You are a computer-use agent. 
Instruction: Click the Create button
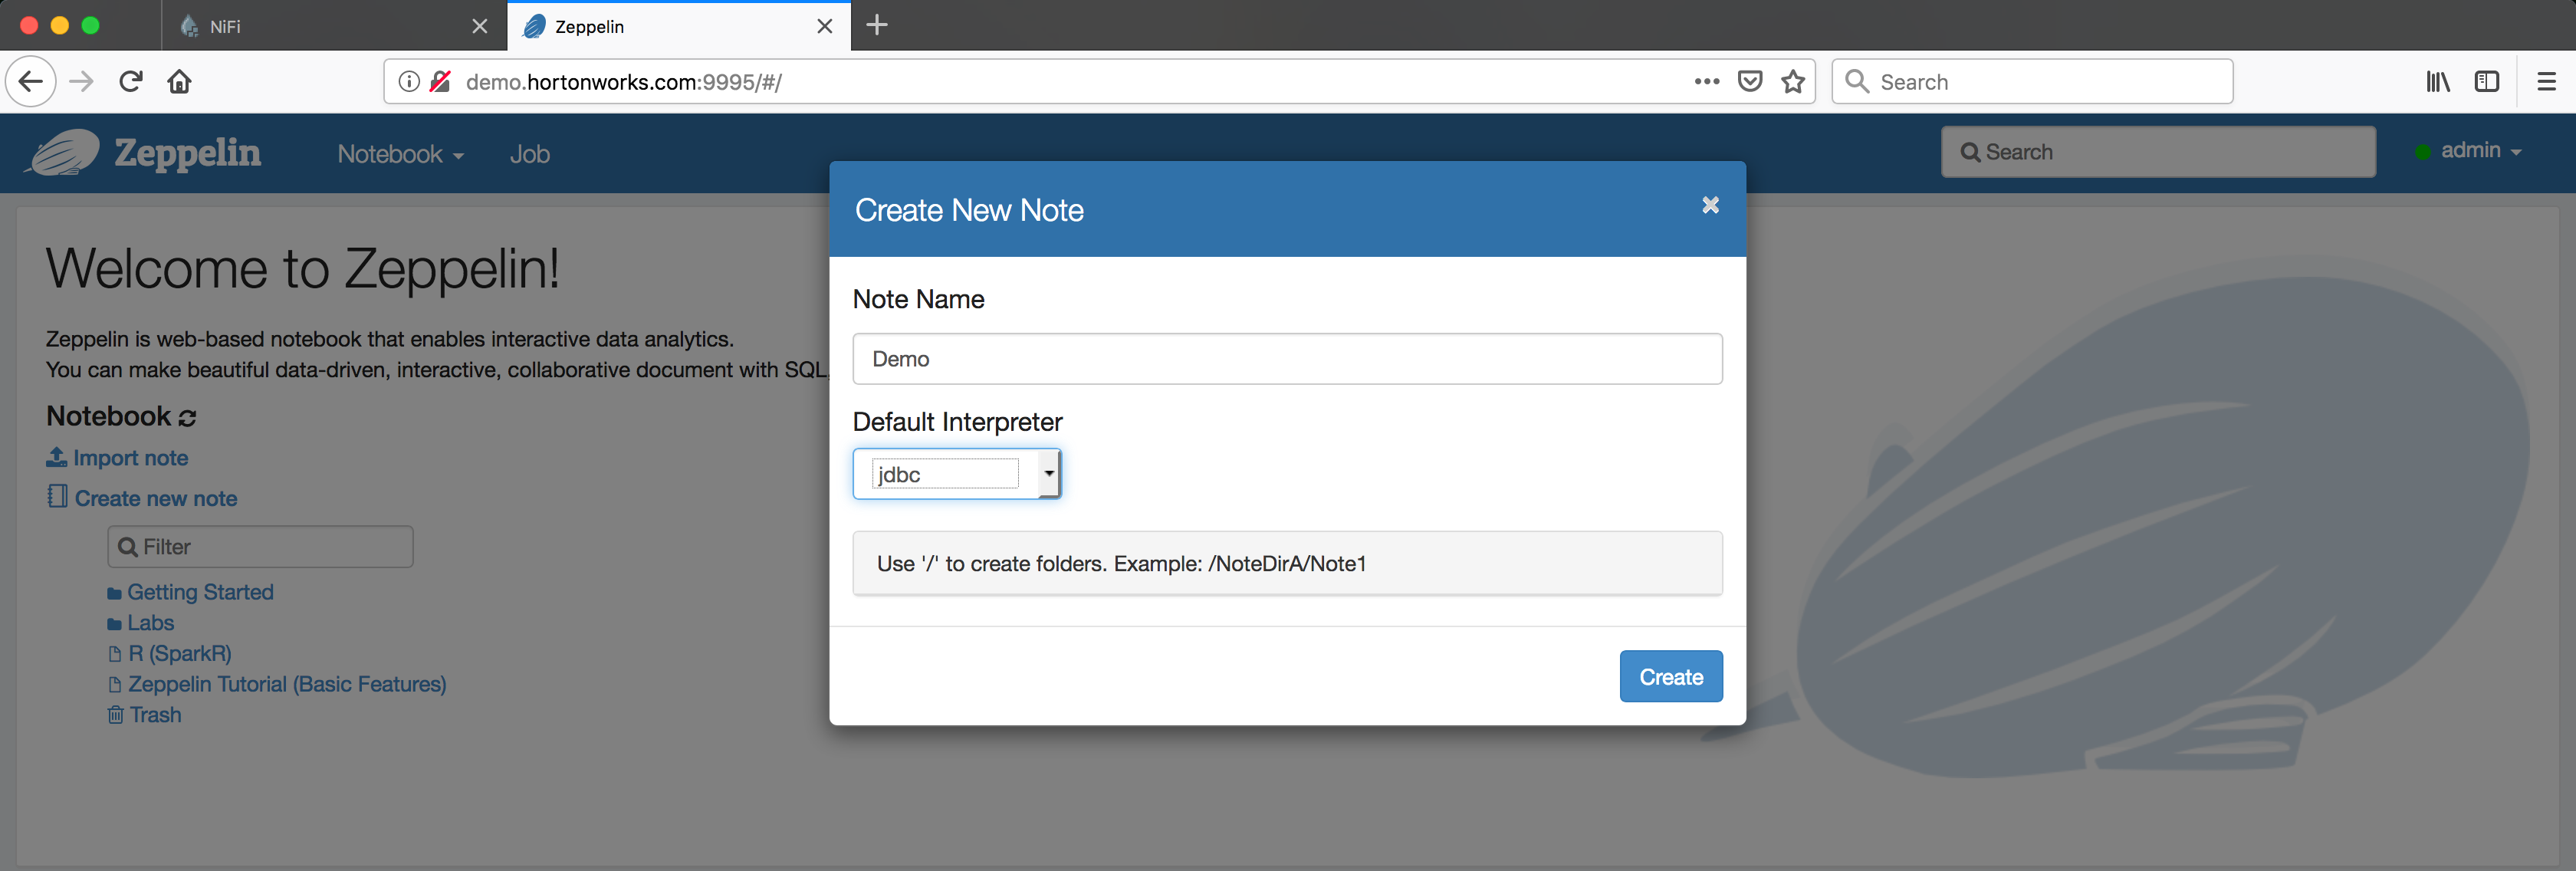click(x=1671, y=675)
